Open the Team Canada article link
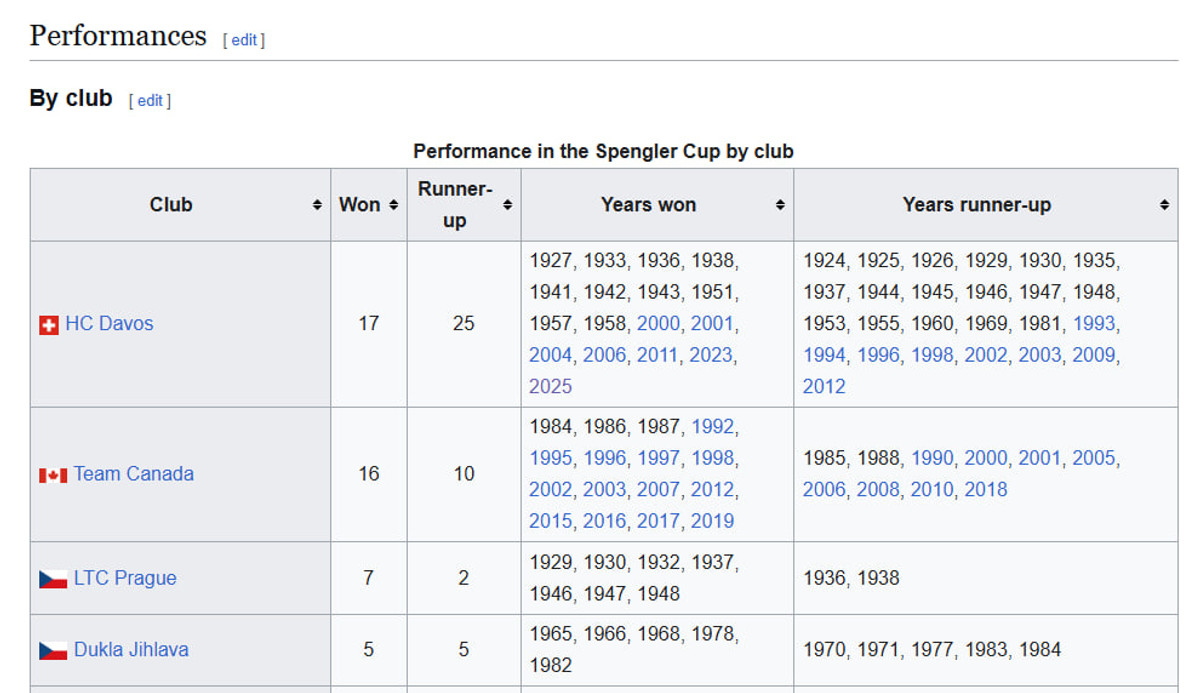Viewport: 1200px width, 693px height. pos(134,474)
